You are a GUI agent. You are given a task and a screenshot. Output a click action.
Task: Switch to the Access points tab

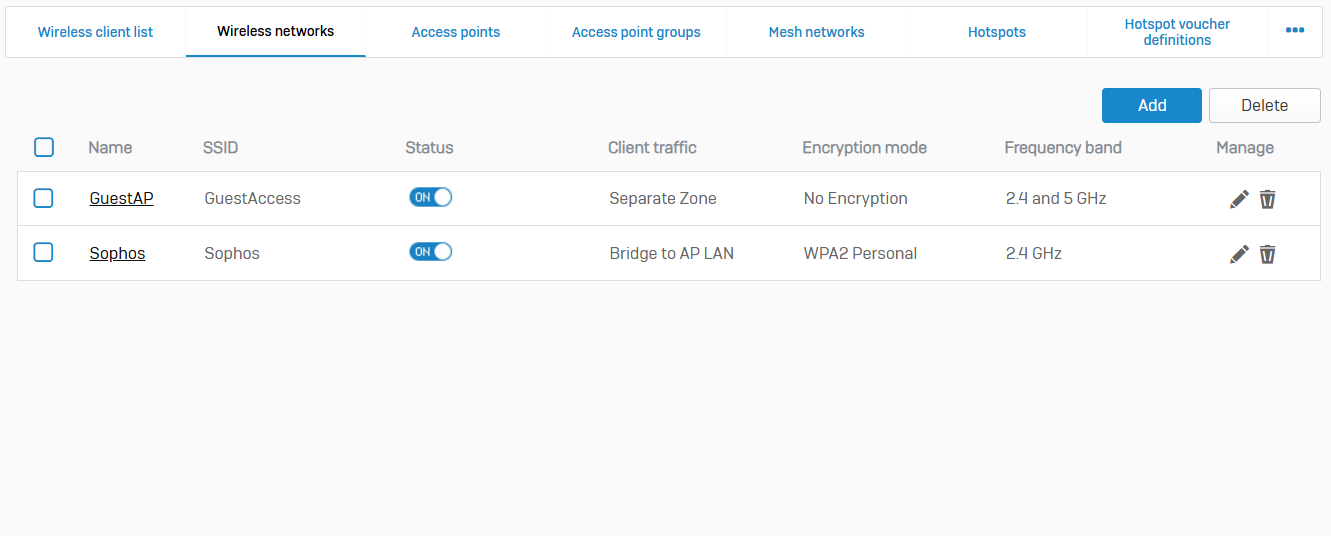[x=456, y=32]
